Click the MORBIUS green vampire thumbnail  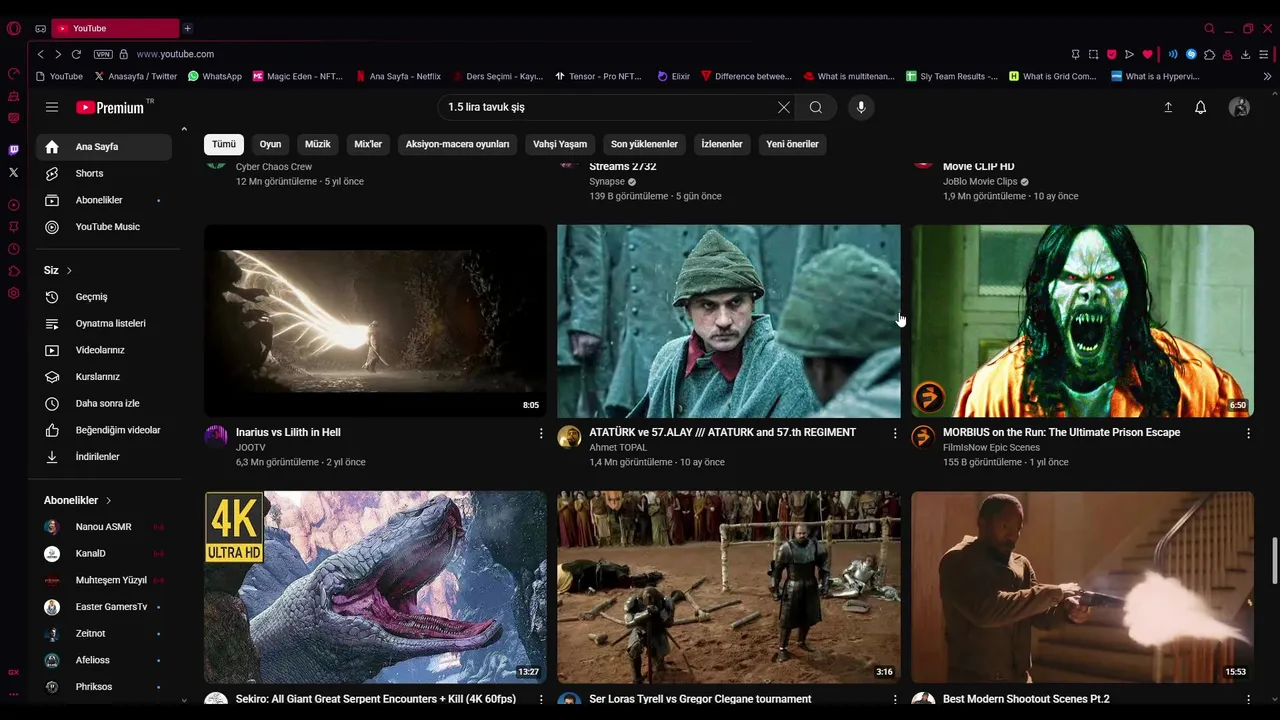click(x=1082, y=321)
